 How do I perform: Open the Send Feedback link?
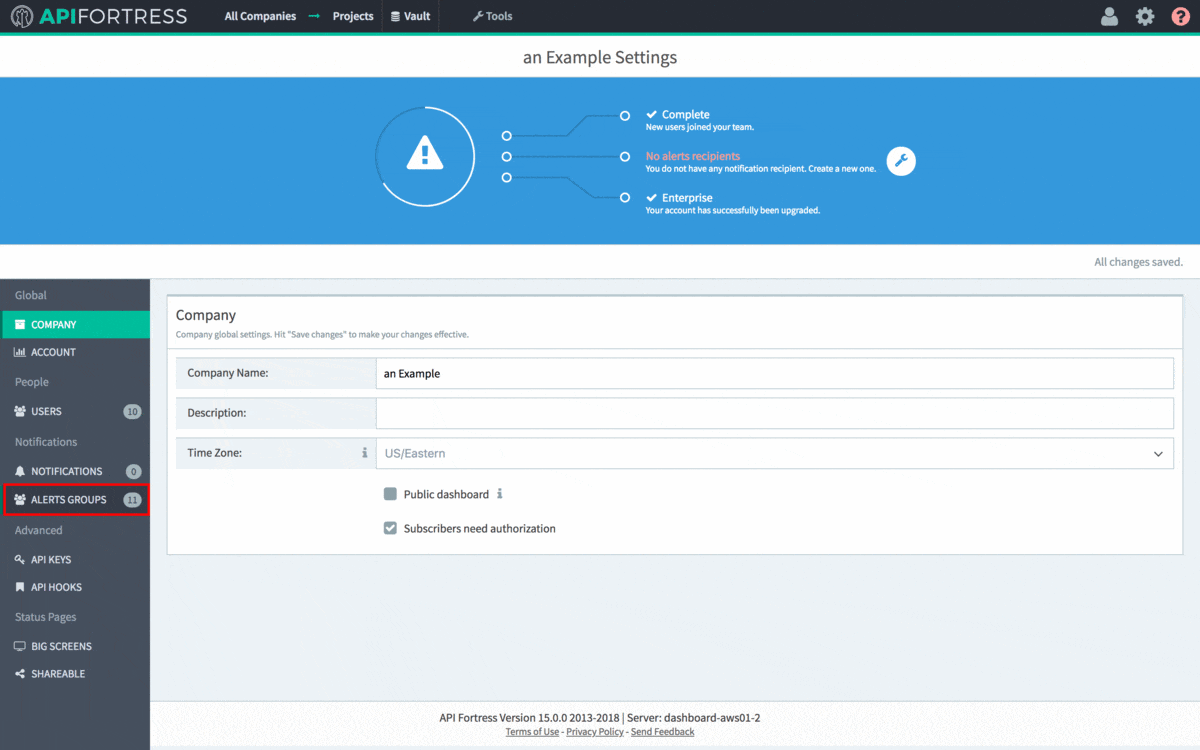tap(662, 732)
